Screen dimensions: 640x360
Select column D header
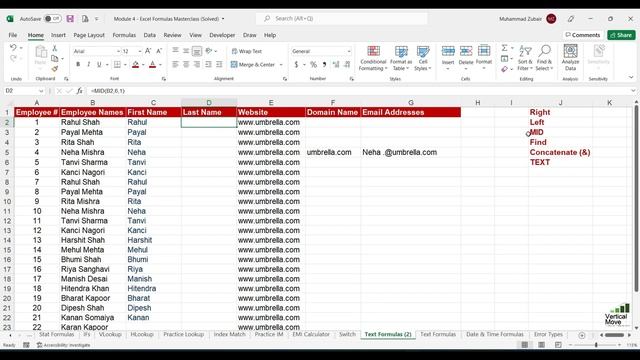coord(209,102)
